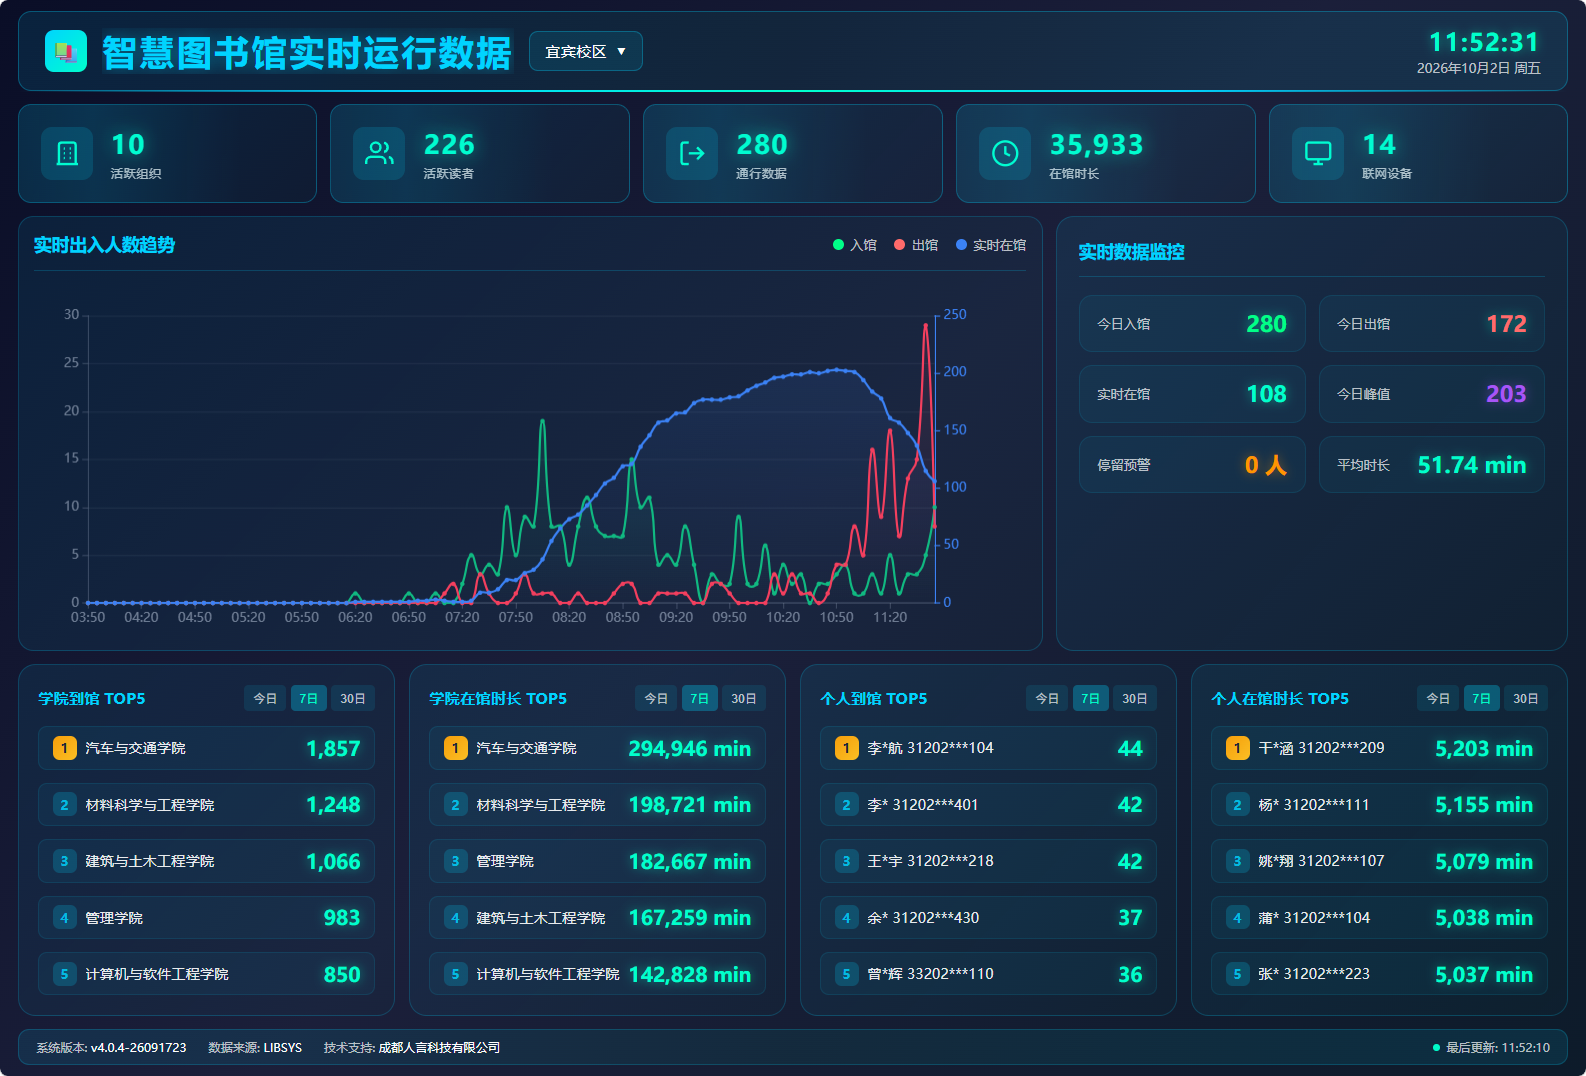
Task: Click the 数据来源 LIBSYS footer text
Action: (x=255, y=1048)
